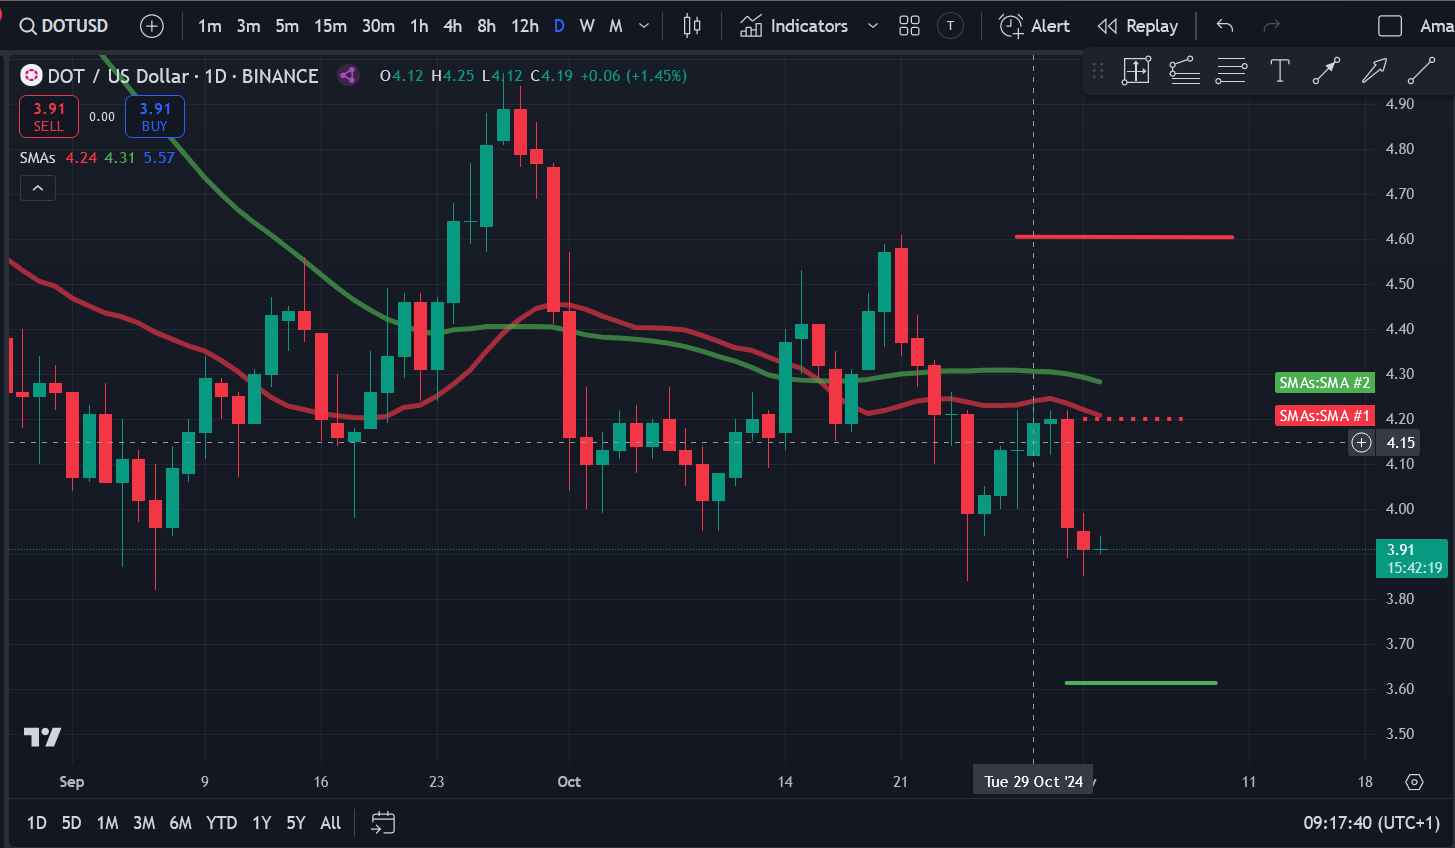
Task: Add symbol with the plus-circle icon
Action: [152, 26]
